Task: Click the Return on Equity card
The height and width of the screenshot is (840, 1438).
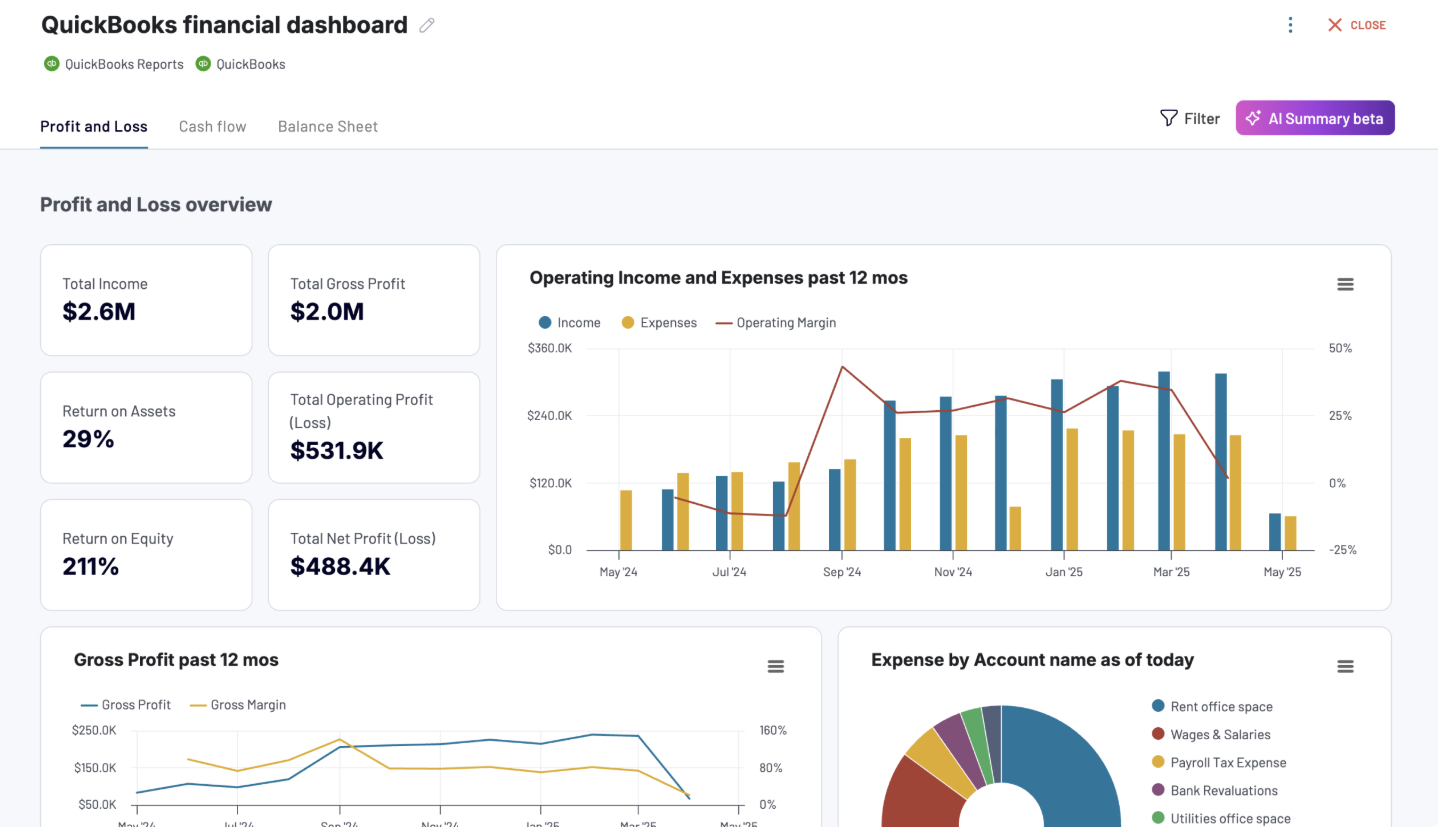Action: tap(146, 554)
